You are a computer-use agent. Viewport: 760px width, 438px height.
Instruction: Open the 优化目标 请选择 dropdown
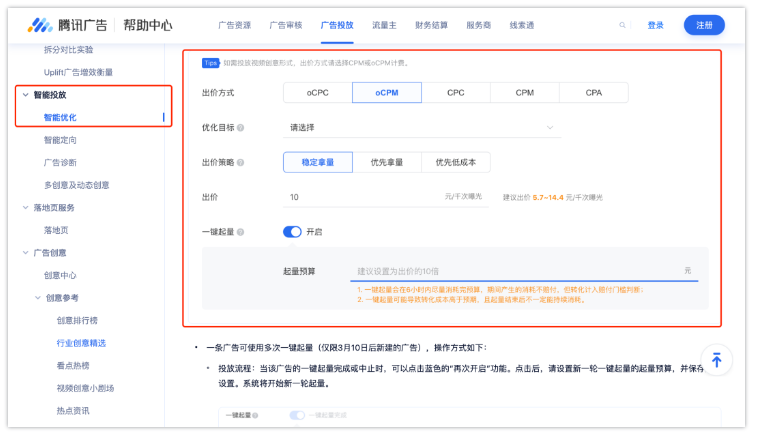pos(422,128)
